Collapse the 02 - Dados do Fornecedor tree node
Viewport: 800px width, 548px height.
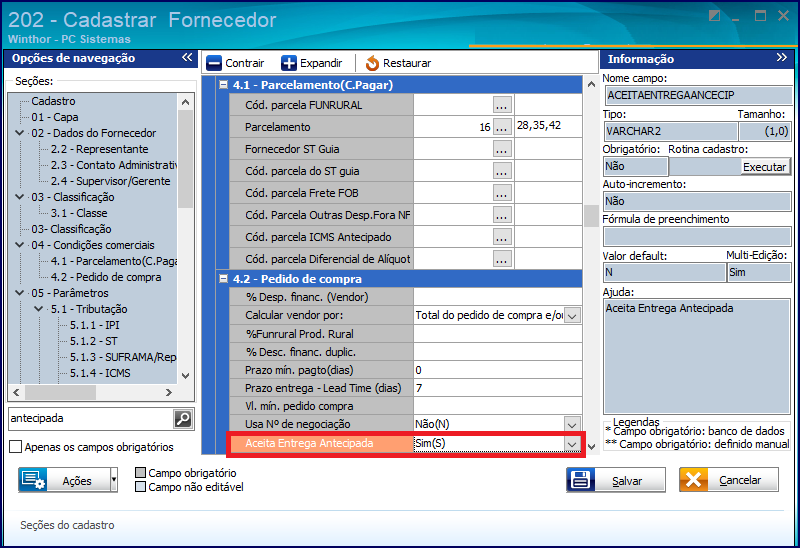20,133
